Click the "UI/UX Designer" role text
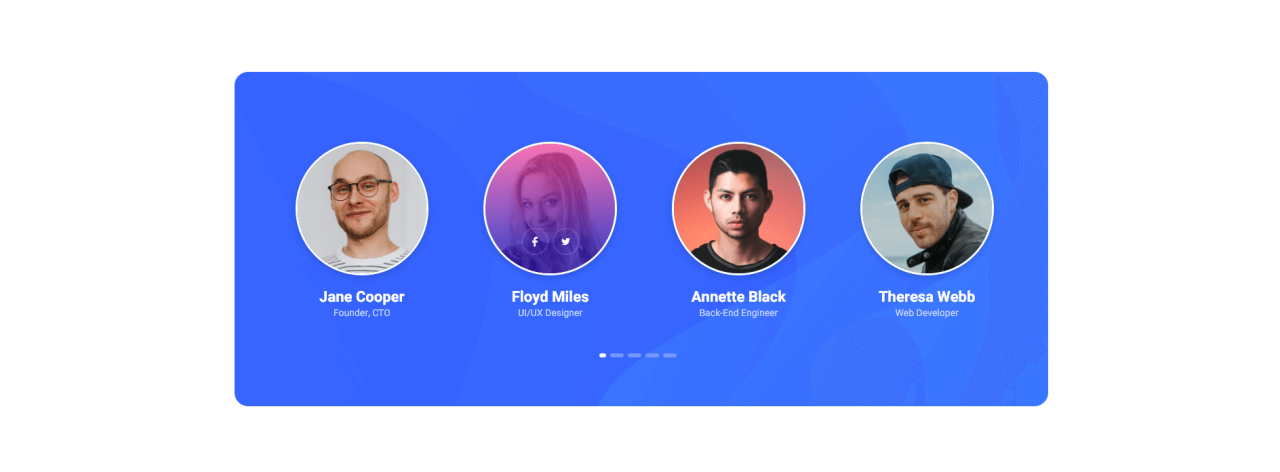The width and height of the screenshot is (1280, 472). (550, 313)
